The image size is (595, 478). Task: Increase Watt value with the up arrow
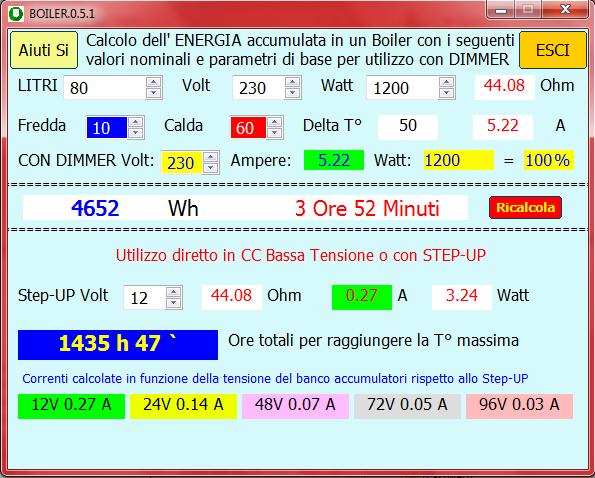447,82
